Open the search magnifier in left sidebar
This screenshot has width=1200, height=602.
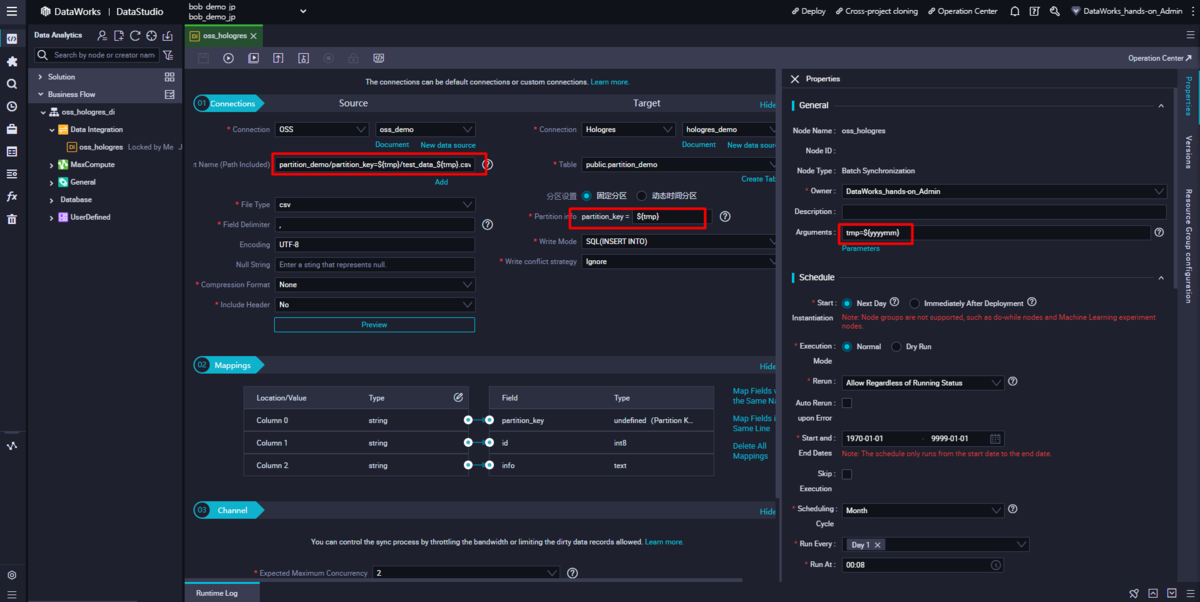12,84
